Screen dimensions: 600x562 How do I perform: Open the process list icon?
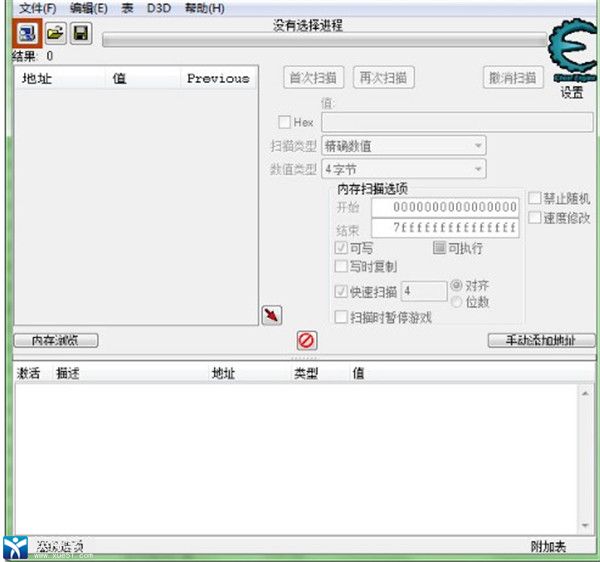(27, 34)
